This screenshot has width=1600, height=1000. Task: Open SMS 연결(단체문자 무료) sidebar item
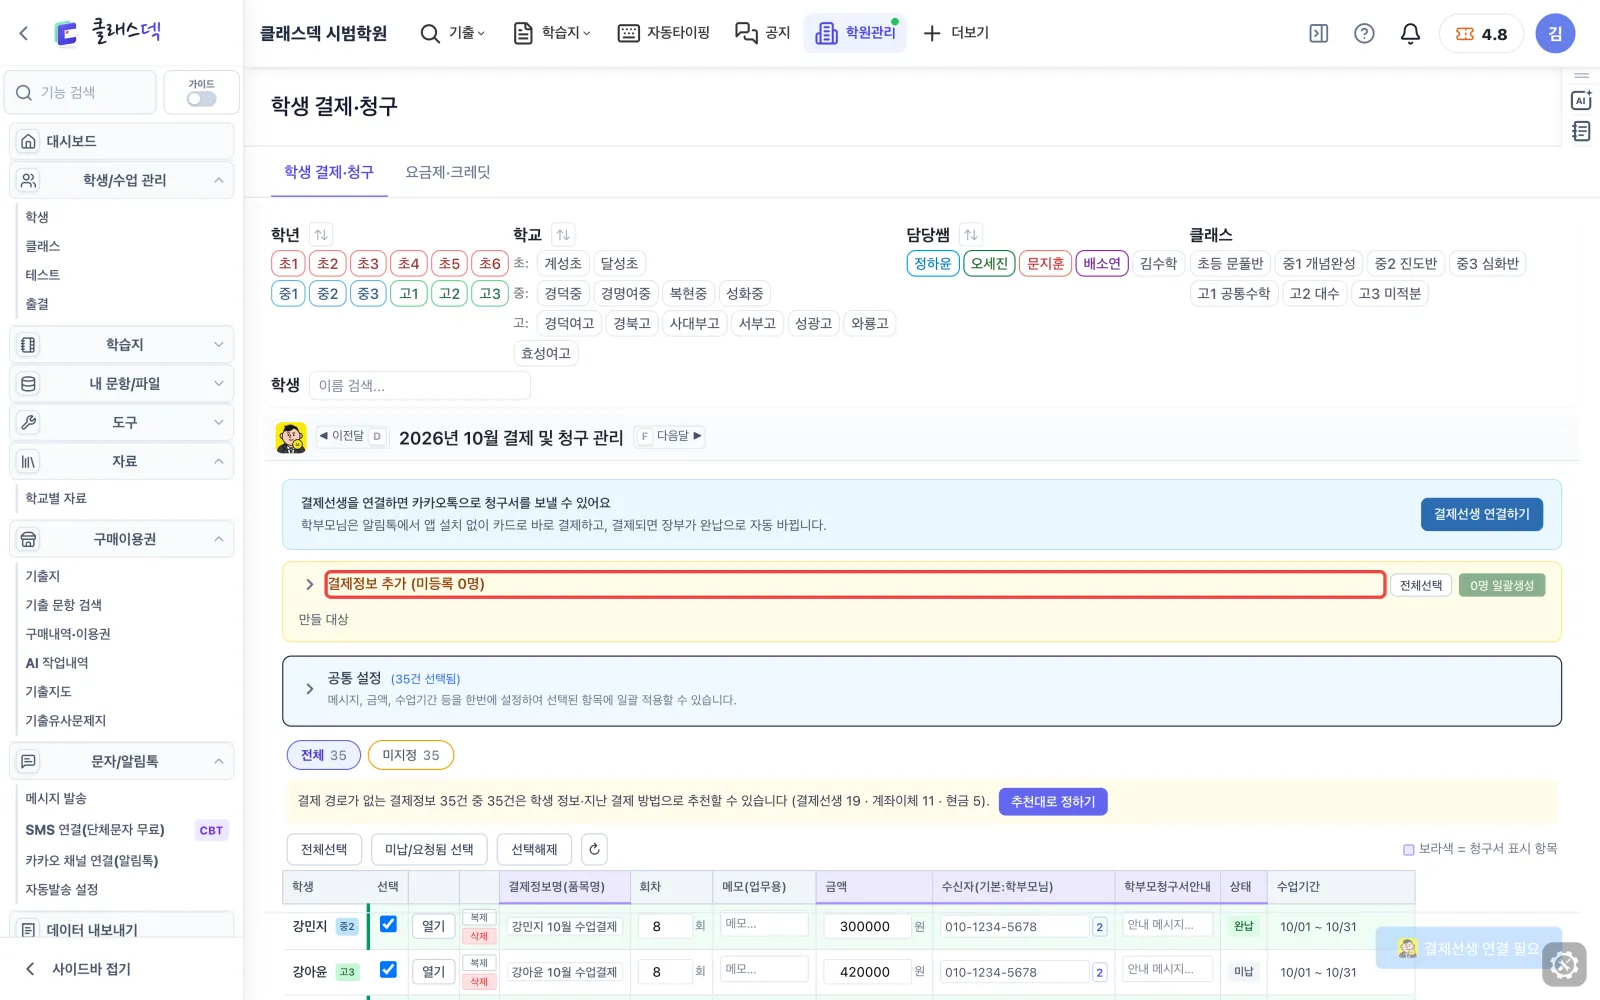coord(95,830)
